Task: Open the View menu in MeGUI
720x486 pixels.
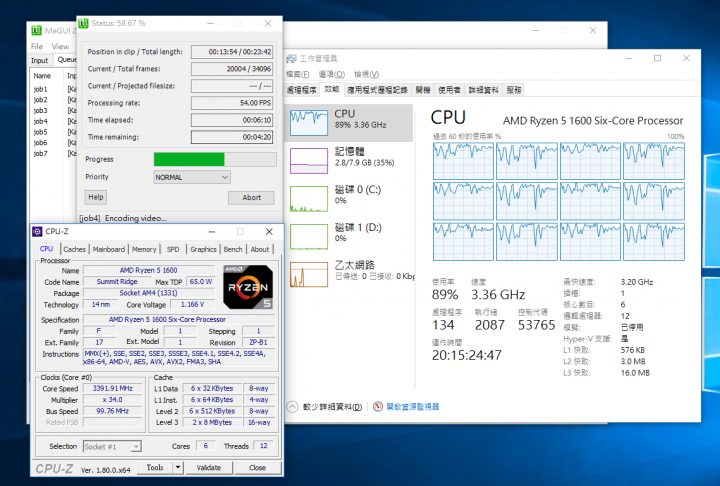Action: [x=60, y=46]
